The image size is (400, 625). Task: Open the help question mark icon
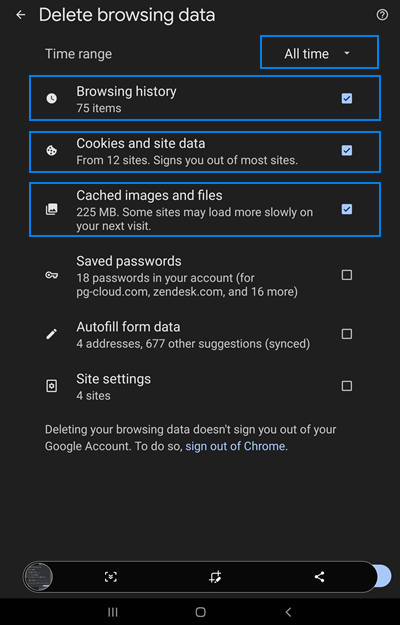click(x=382, y=15)
